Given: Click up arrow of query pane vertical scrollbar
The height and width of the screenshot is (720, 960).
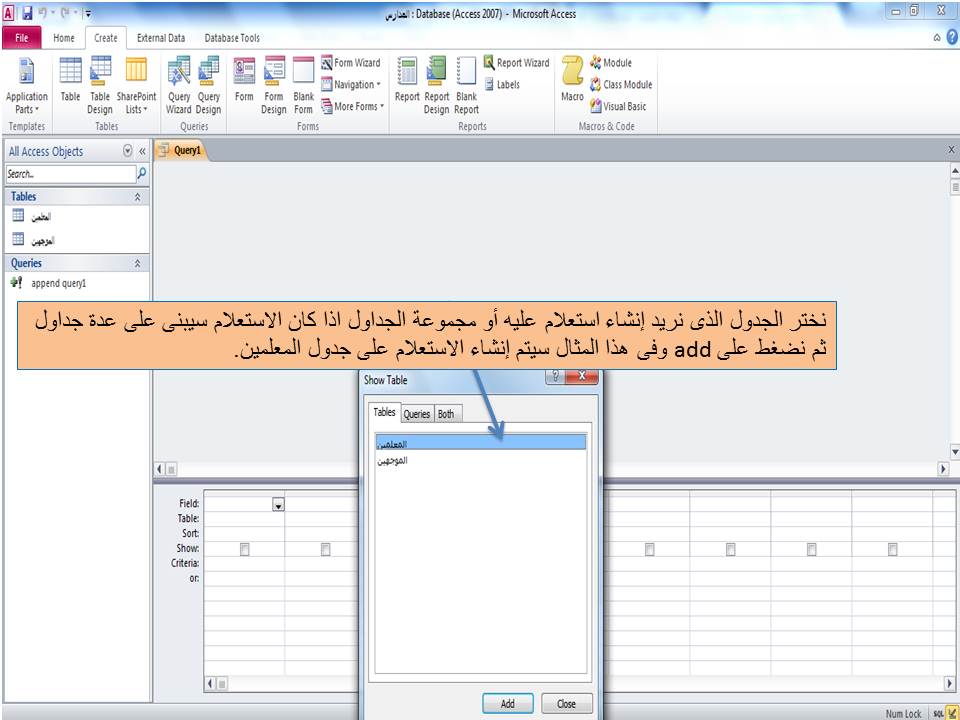Looking at the screenshot, I should tap(954, 170).
